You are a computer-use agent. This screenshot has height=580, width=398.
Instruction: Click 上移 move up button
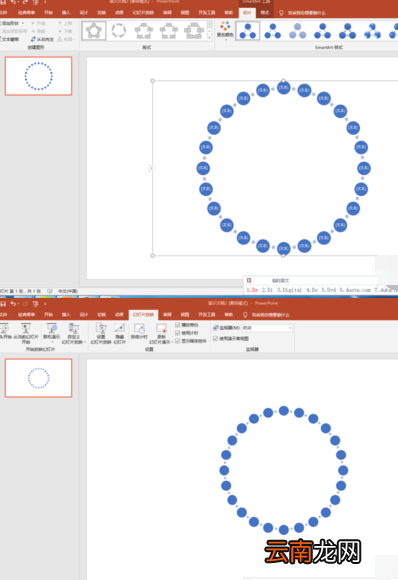(65, 23)
